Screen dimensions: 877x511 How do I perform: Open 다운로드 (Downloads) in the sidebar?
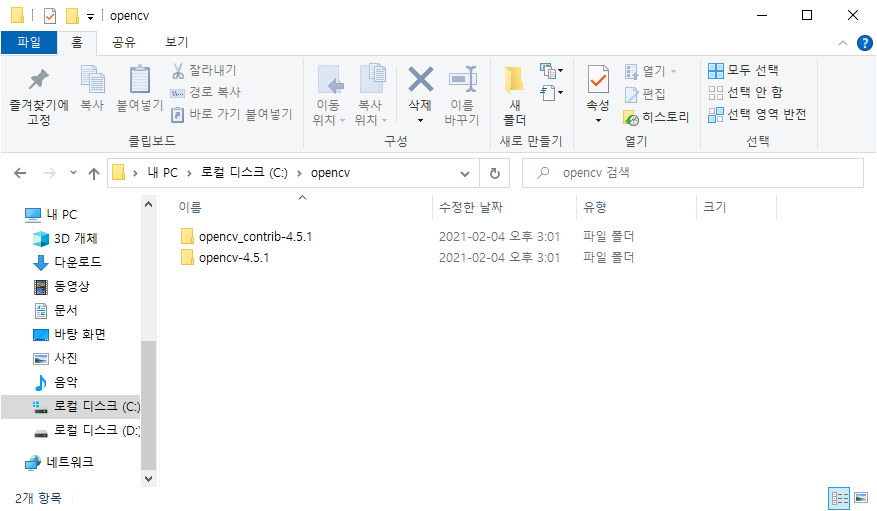(x=68, y=262)
